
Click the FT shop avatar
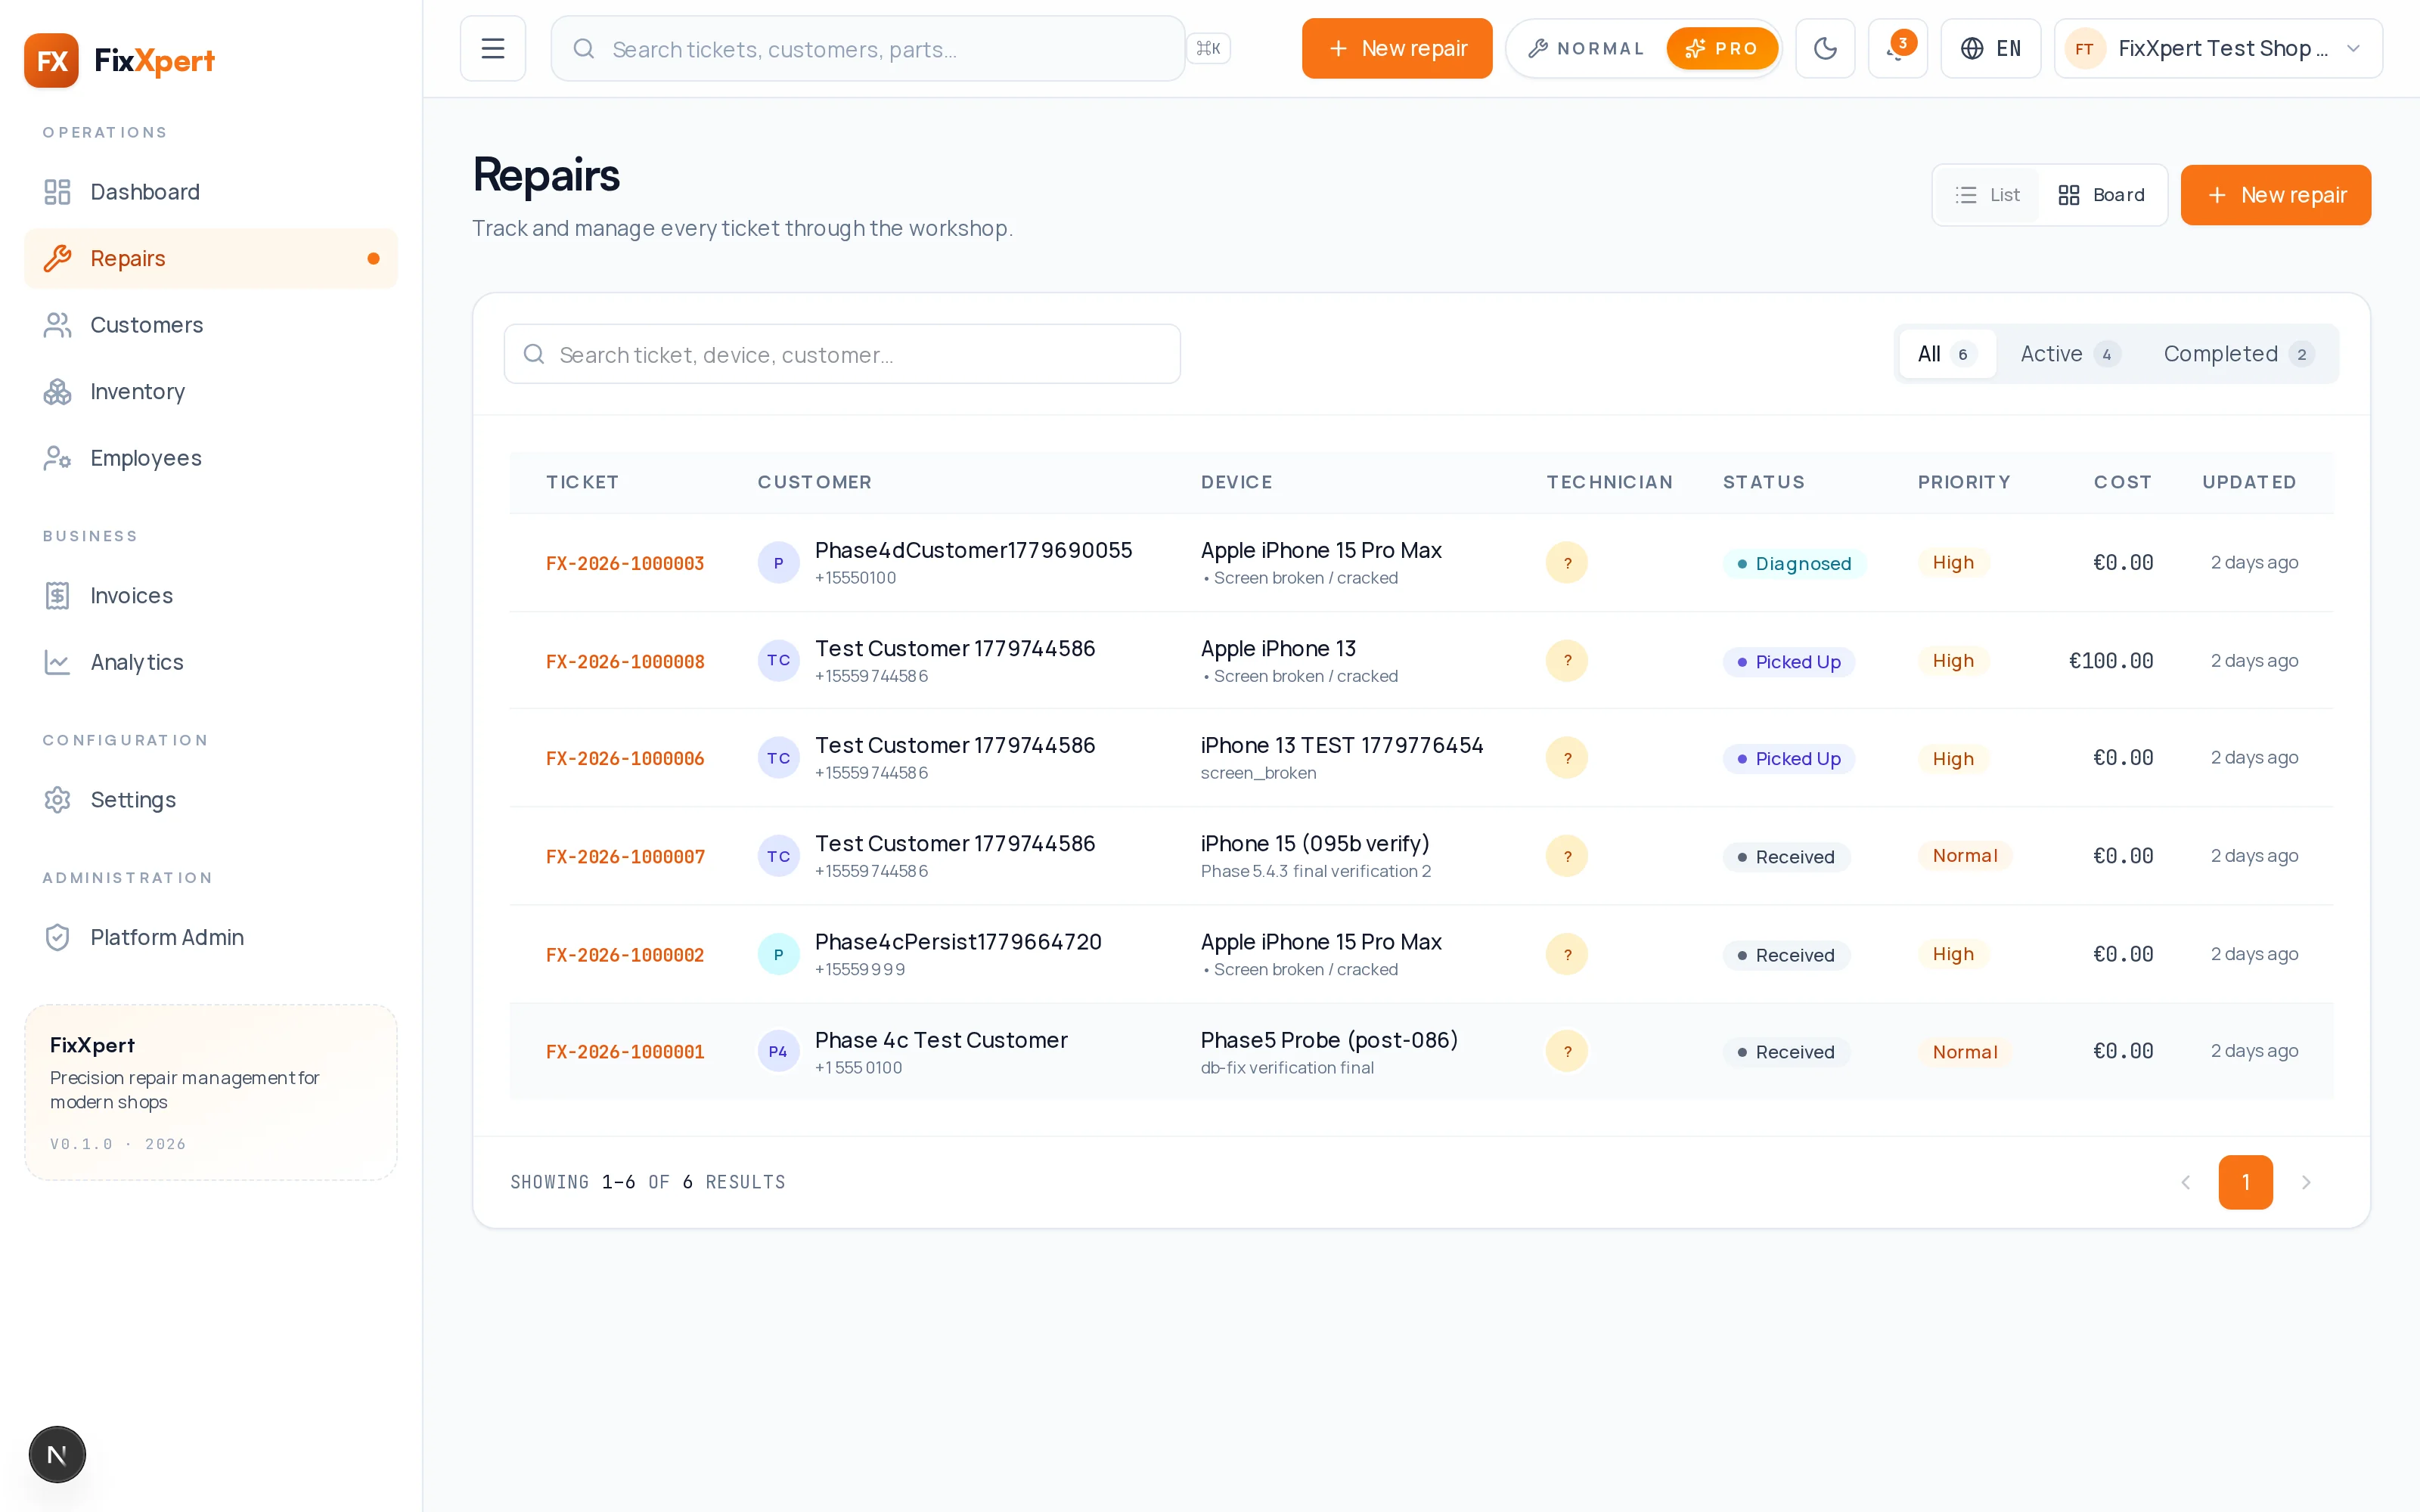pyautogui.click(x=2085, y=48)
